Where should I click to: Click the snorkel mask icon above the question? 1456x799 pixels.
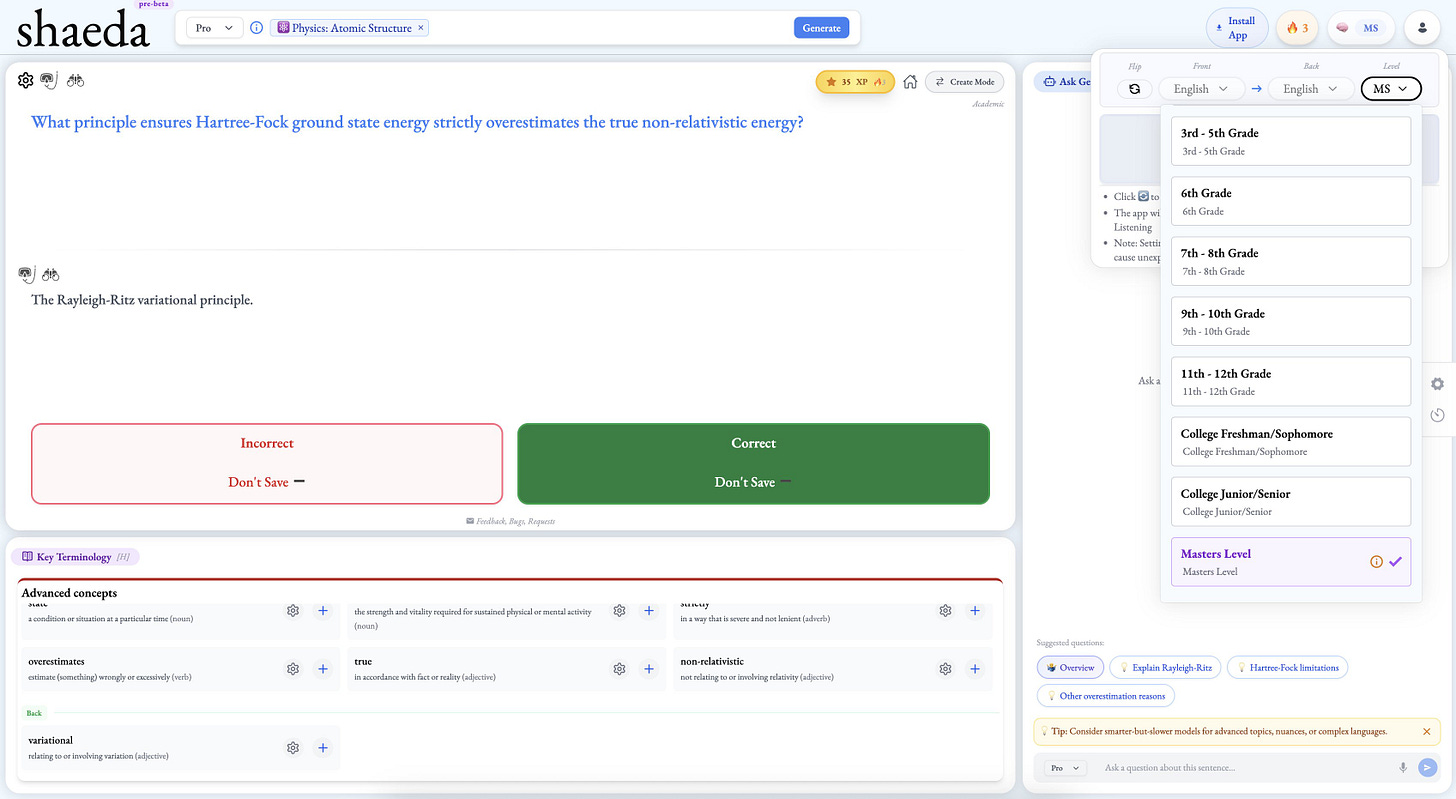tap(48, 81)
